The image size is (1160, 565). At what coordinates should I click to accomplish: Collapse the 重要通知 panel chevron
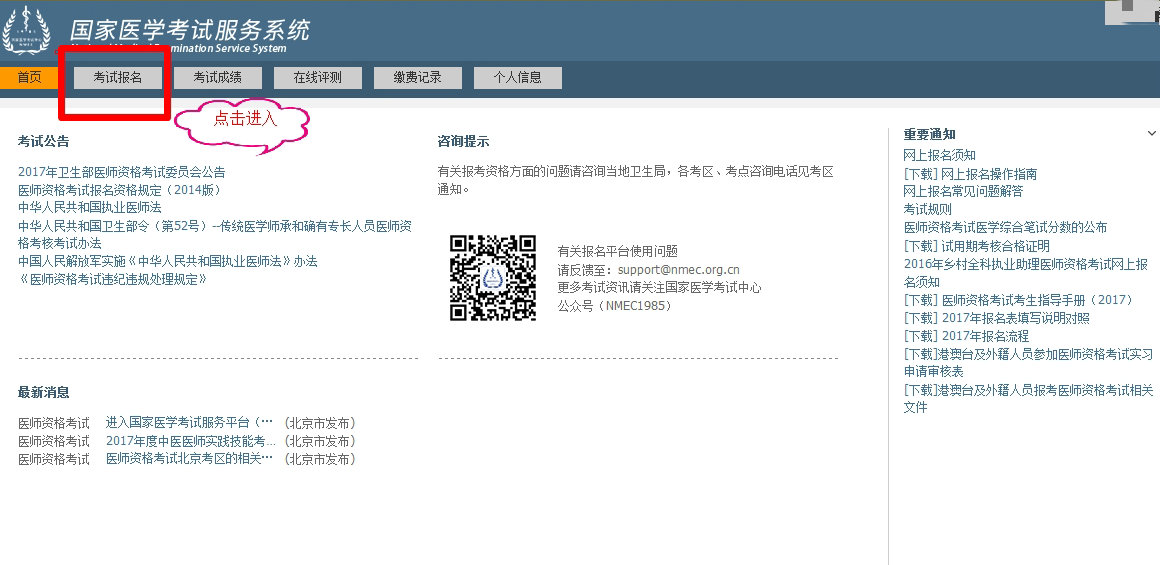click(x=1151, y=134)
